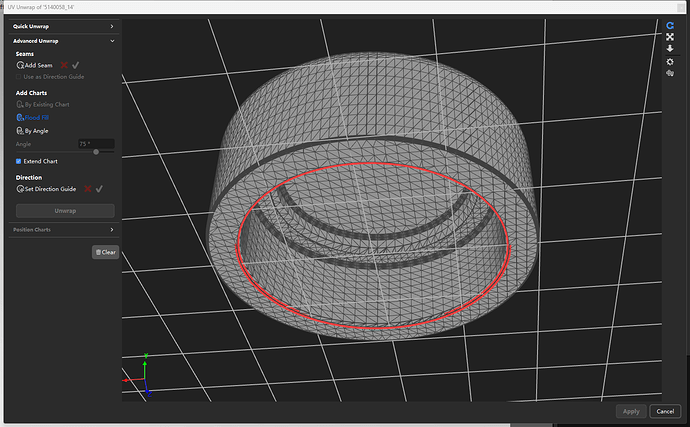Toggle Use as Direction Guide checkbox
This screenshot has width=690, height=427.
coord(18,77)
